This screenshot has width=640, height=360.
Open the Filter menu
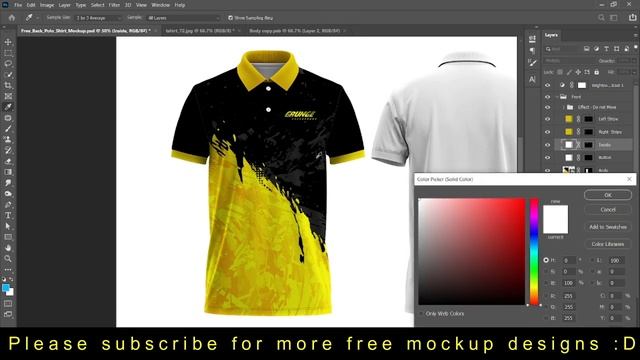click(114, 5)
